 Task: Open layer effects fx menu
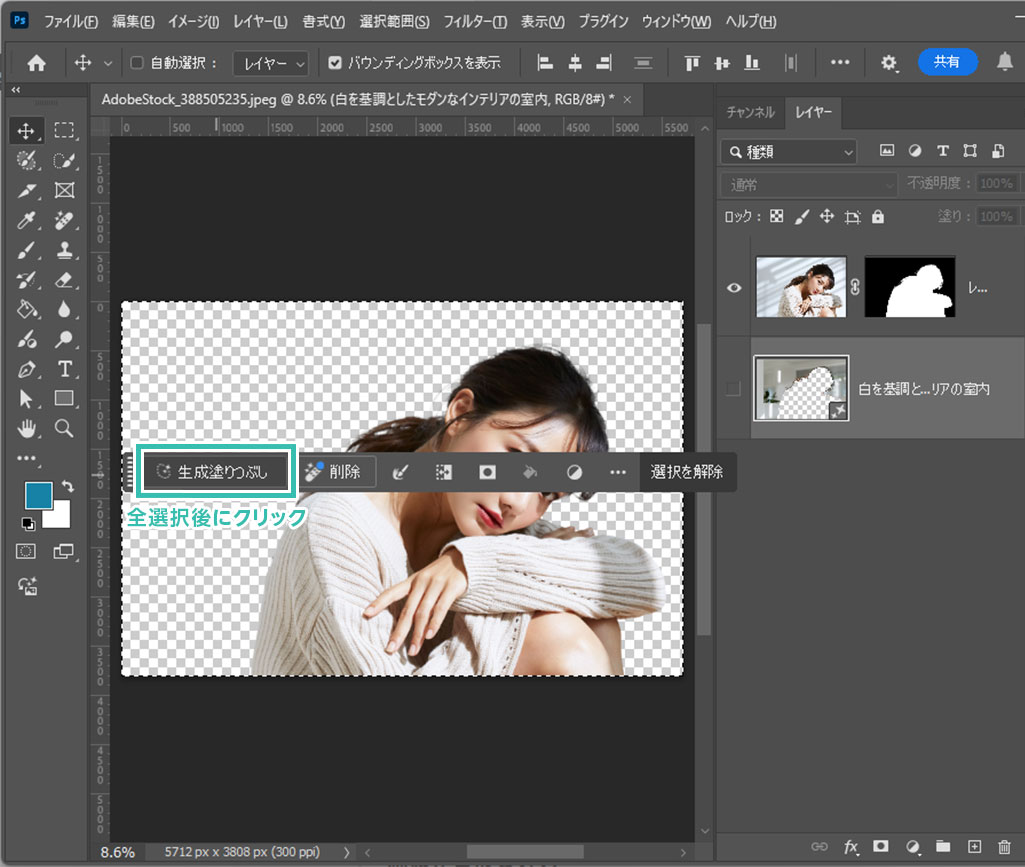coord(850,847)
